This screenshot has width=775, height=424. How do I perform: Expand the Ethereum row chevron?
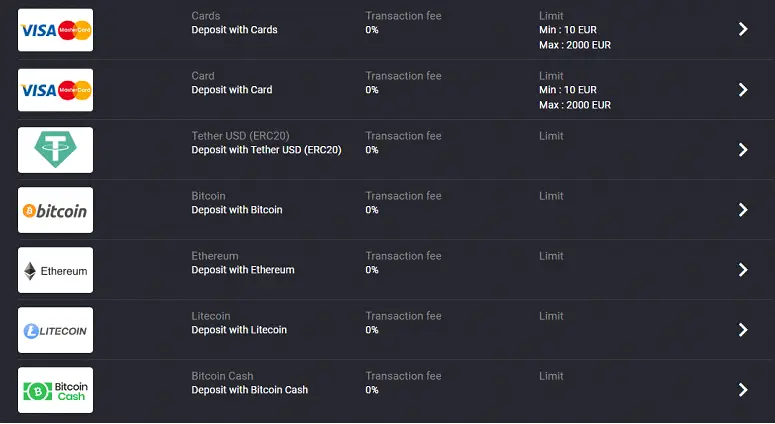[743, 270]
